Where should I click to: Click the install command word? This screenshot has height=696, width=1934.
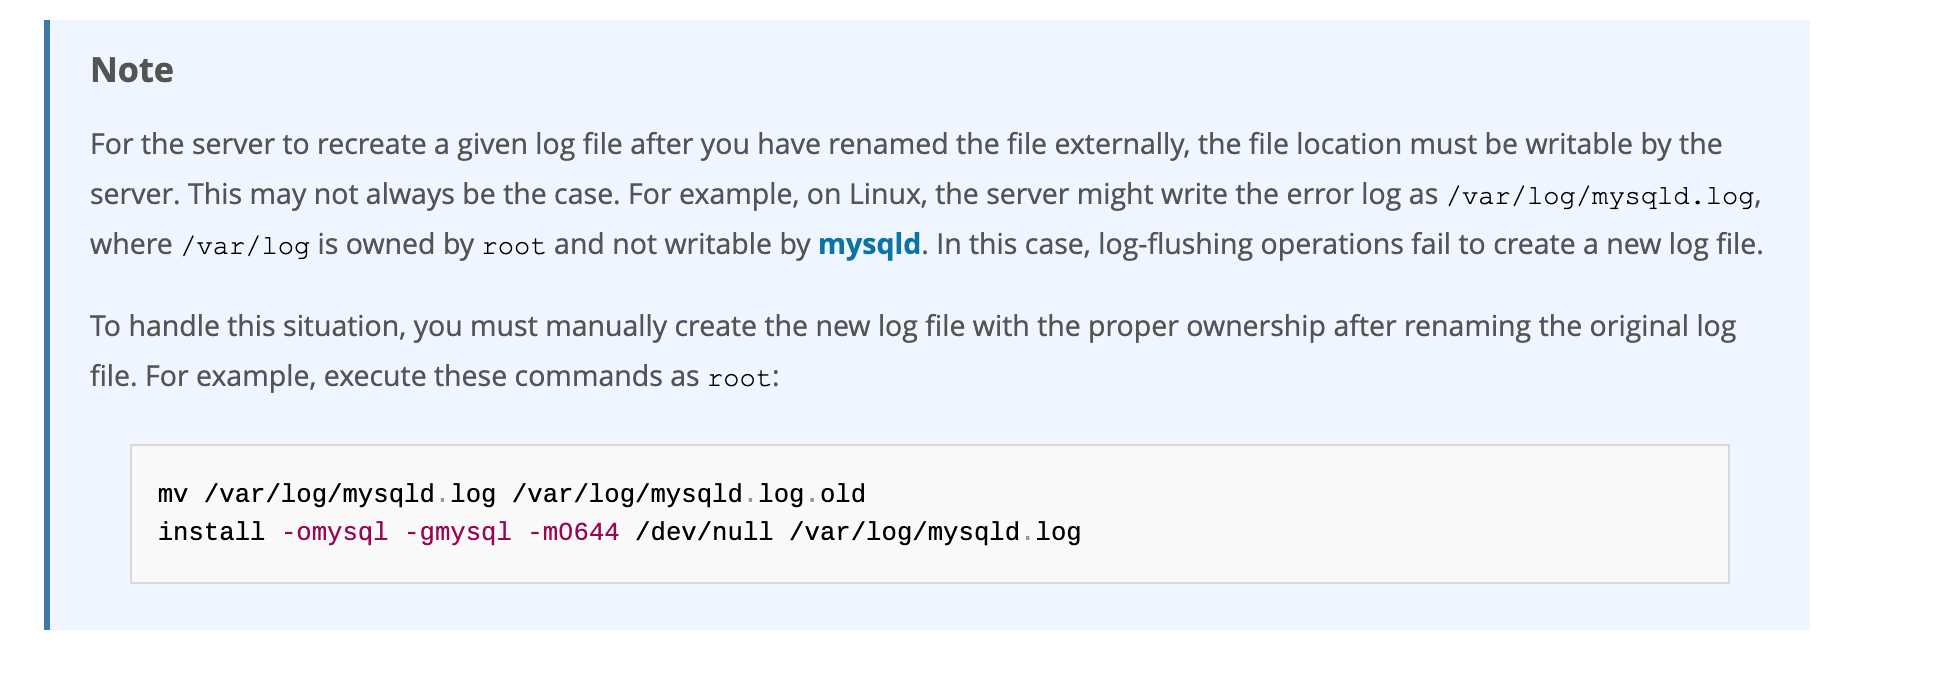coord(211,532)
